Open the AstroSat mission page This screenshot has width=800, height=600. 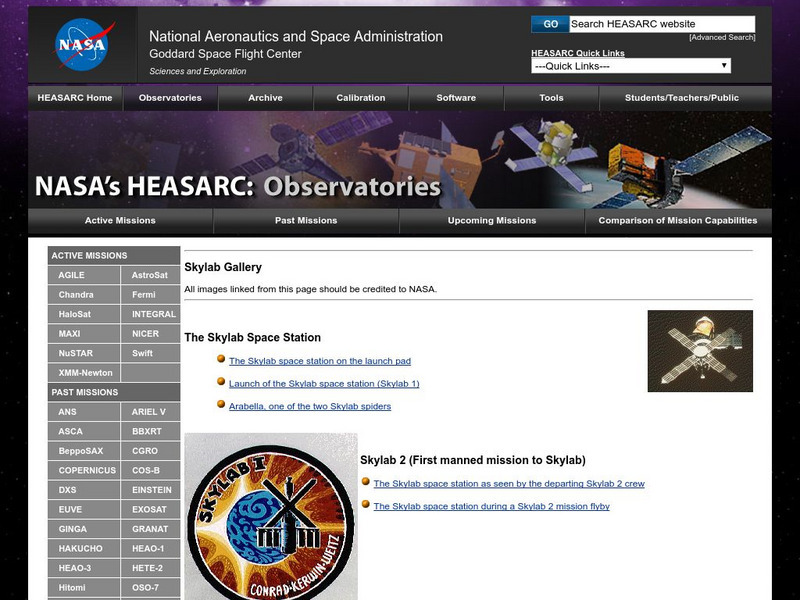(x=151, y=275)
